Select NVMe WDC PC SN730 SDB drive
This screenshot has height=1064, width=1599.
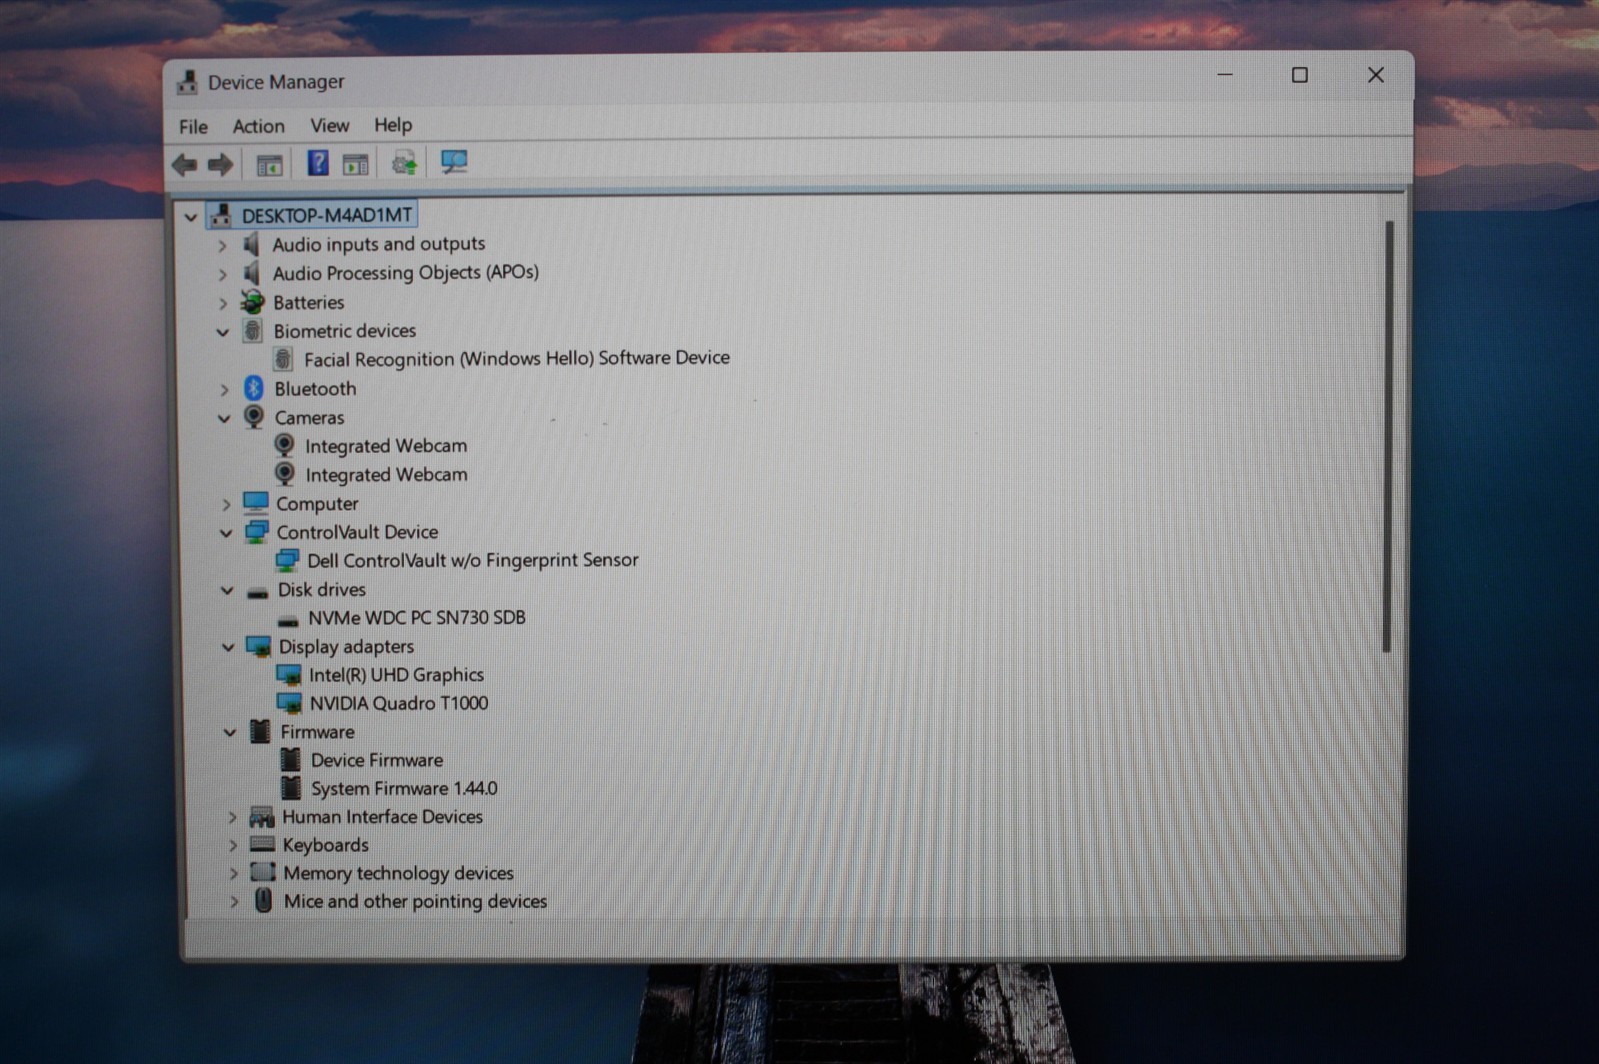(416, 618)
